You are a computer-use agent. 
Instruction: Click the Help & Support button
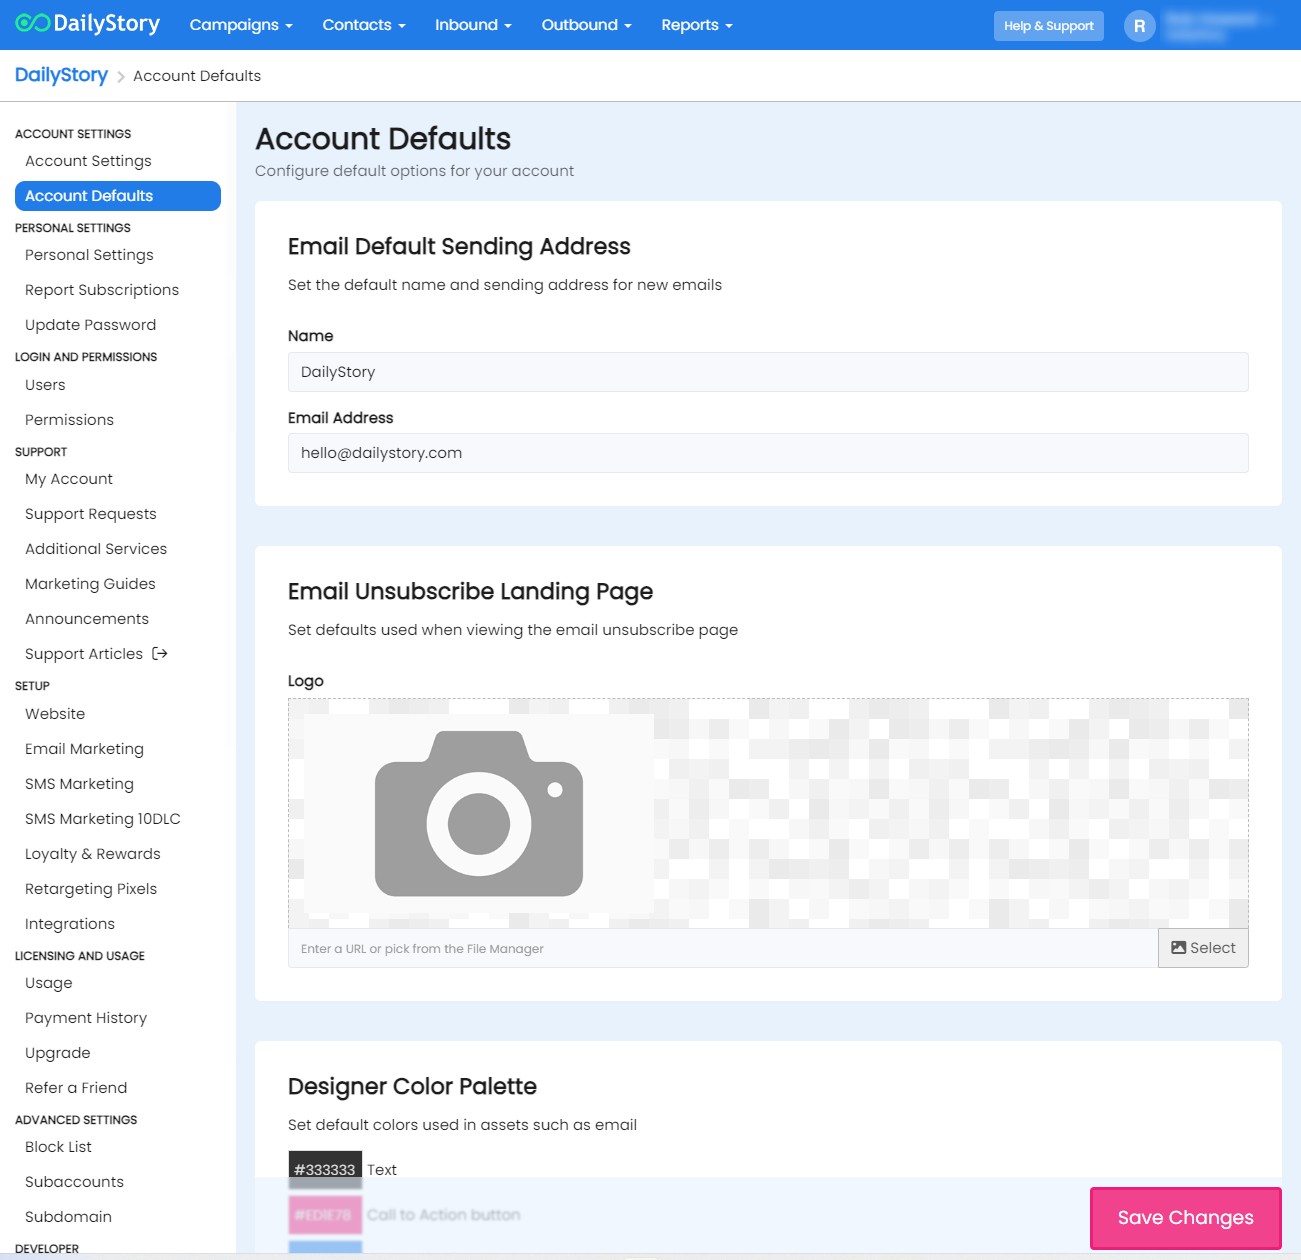click(1048, 26)
